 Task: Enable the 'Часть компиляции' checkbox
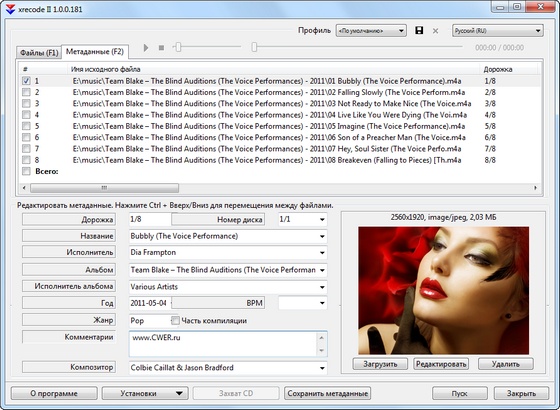(175, 320)
